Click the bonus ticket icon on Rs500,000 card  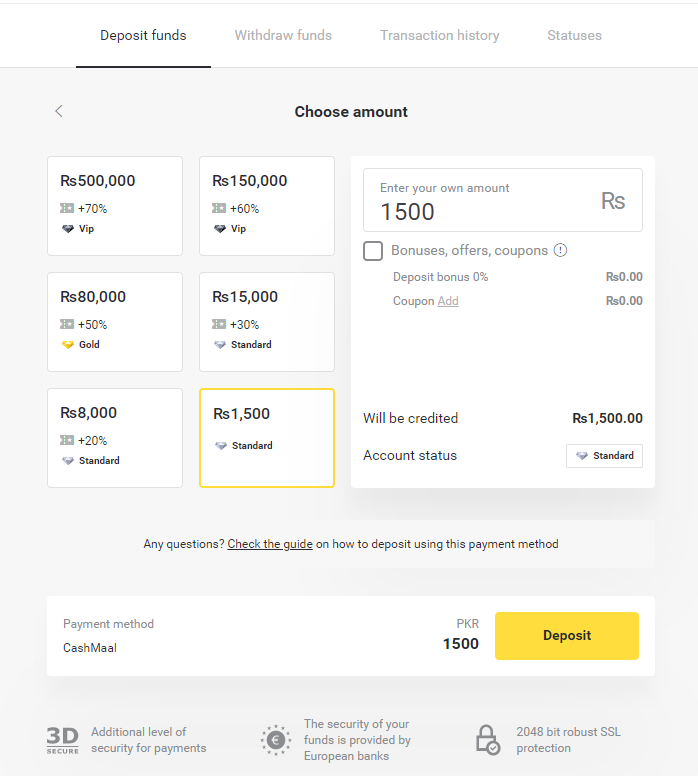point(67,209)
